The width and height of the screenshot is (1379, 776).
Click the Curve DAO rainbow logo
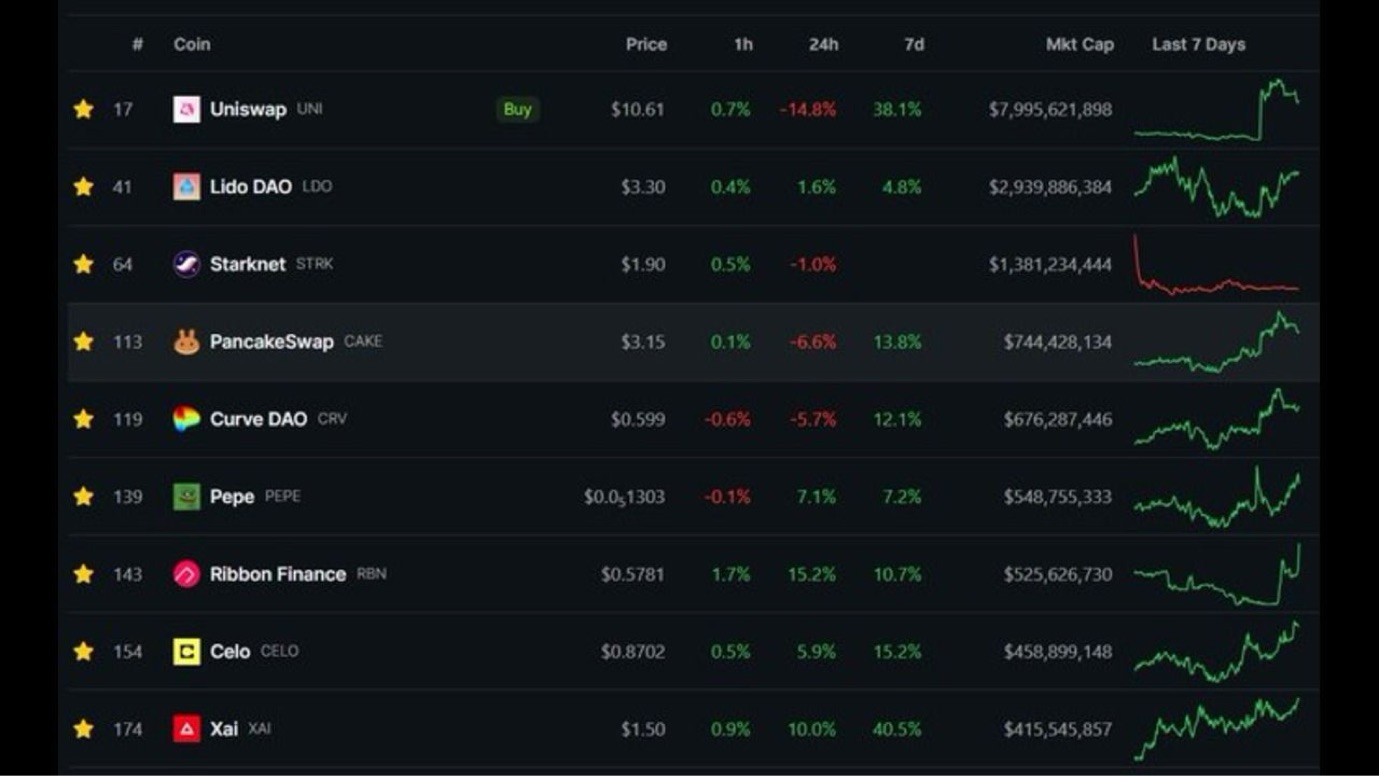click(186, 419)
